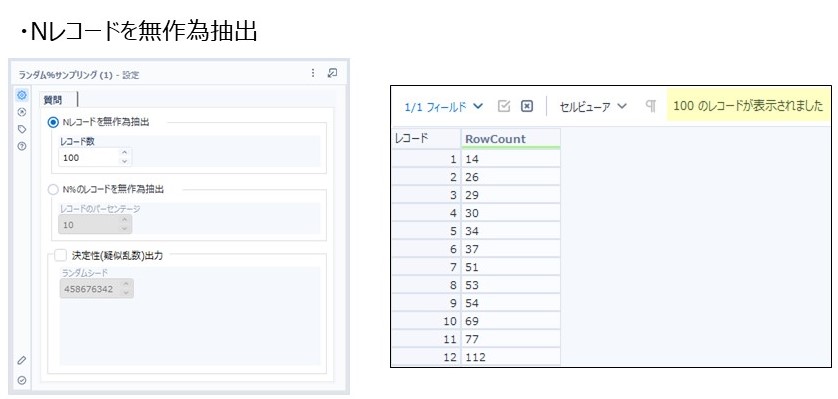The height and width of the screenshot is (399, 838).
Task: Click the 100 のレコードが表示されました message
Action: pyautogui.click(x=748, y=106)
